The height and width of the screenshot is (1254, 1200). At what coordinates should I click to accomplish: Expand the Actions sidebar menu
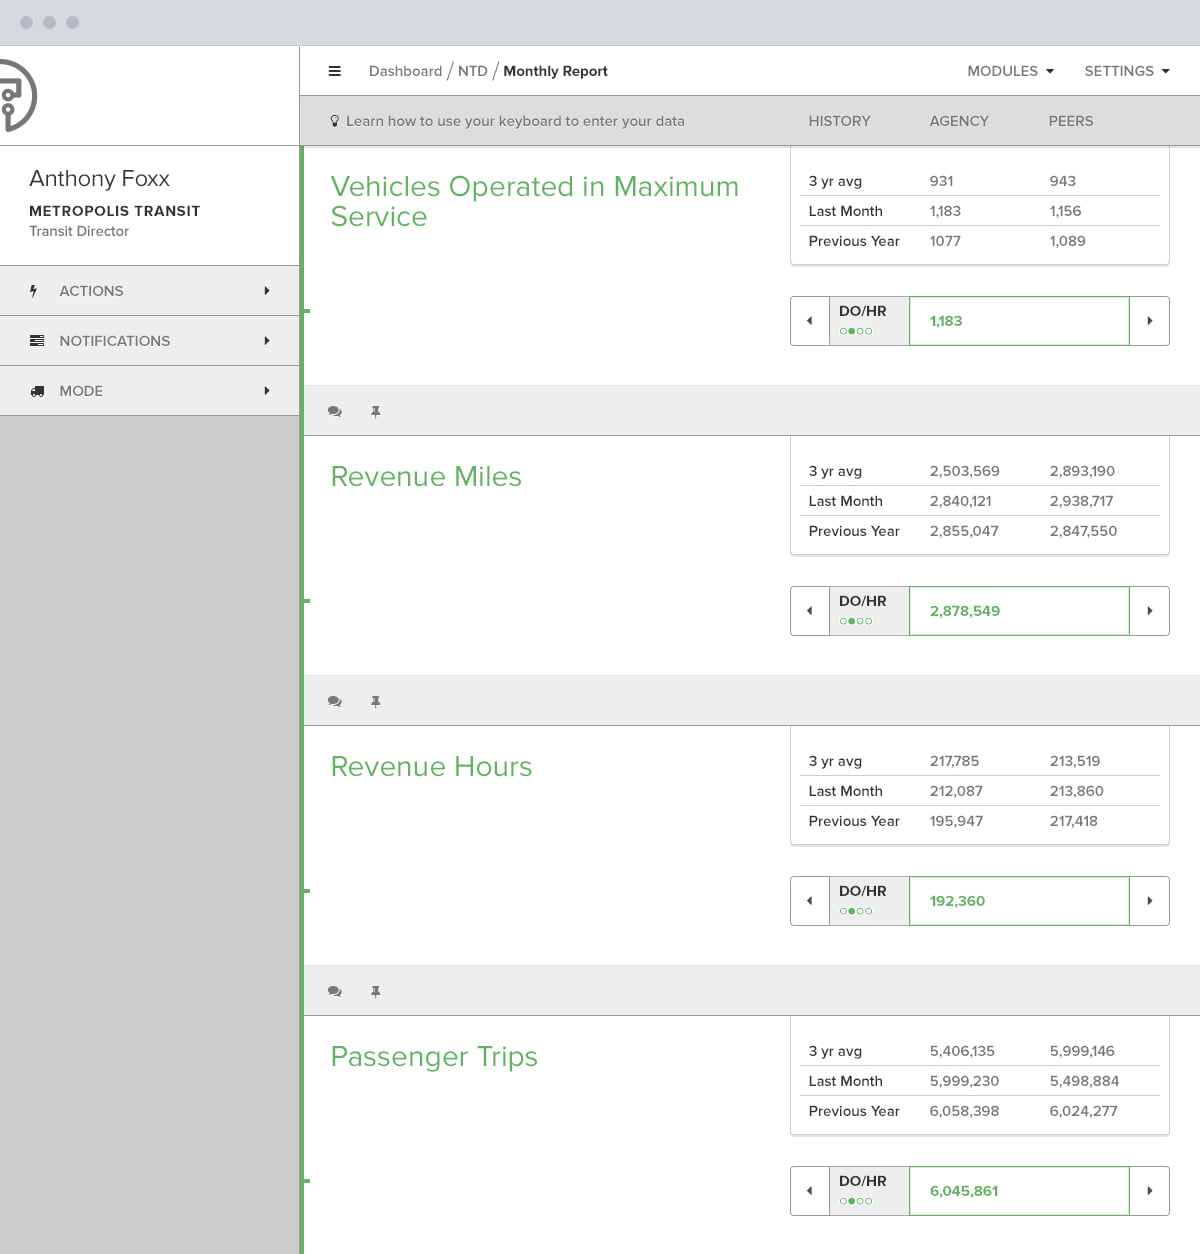point(149,291)
